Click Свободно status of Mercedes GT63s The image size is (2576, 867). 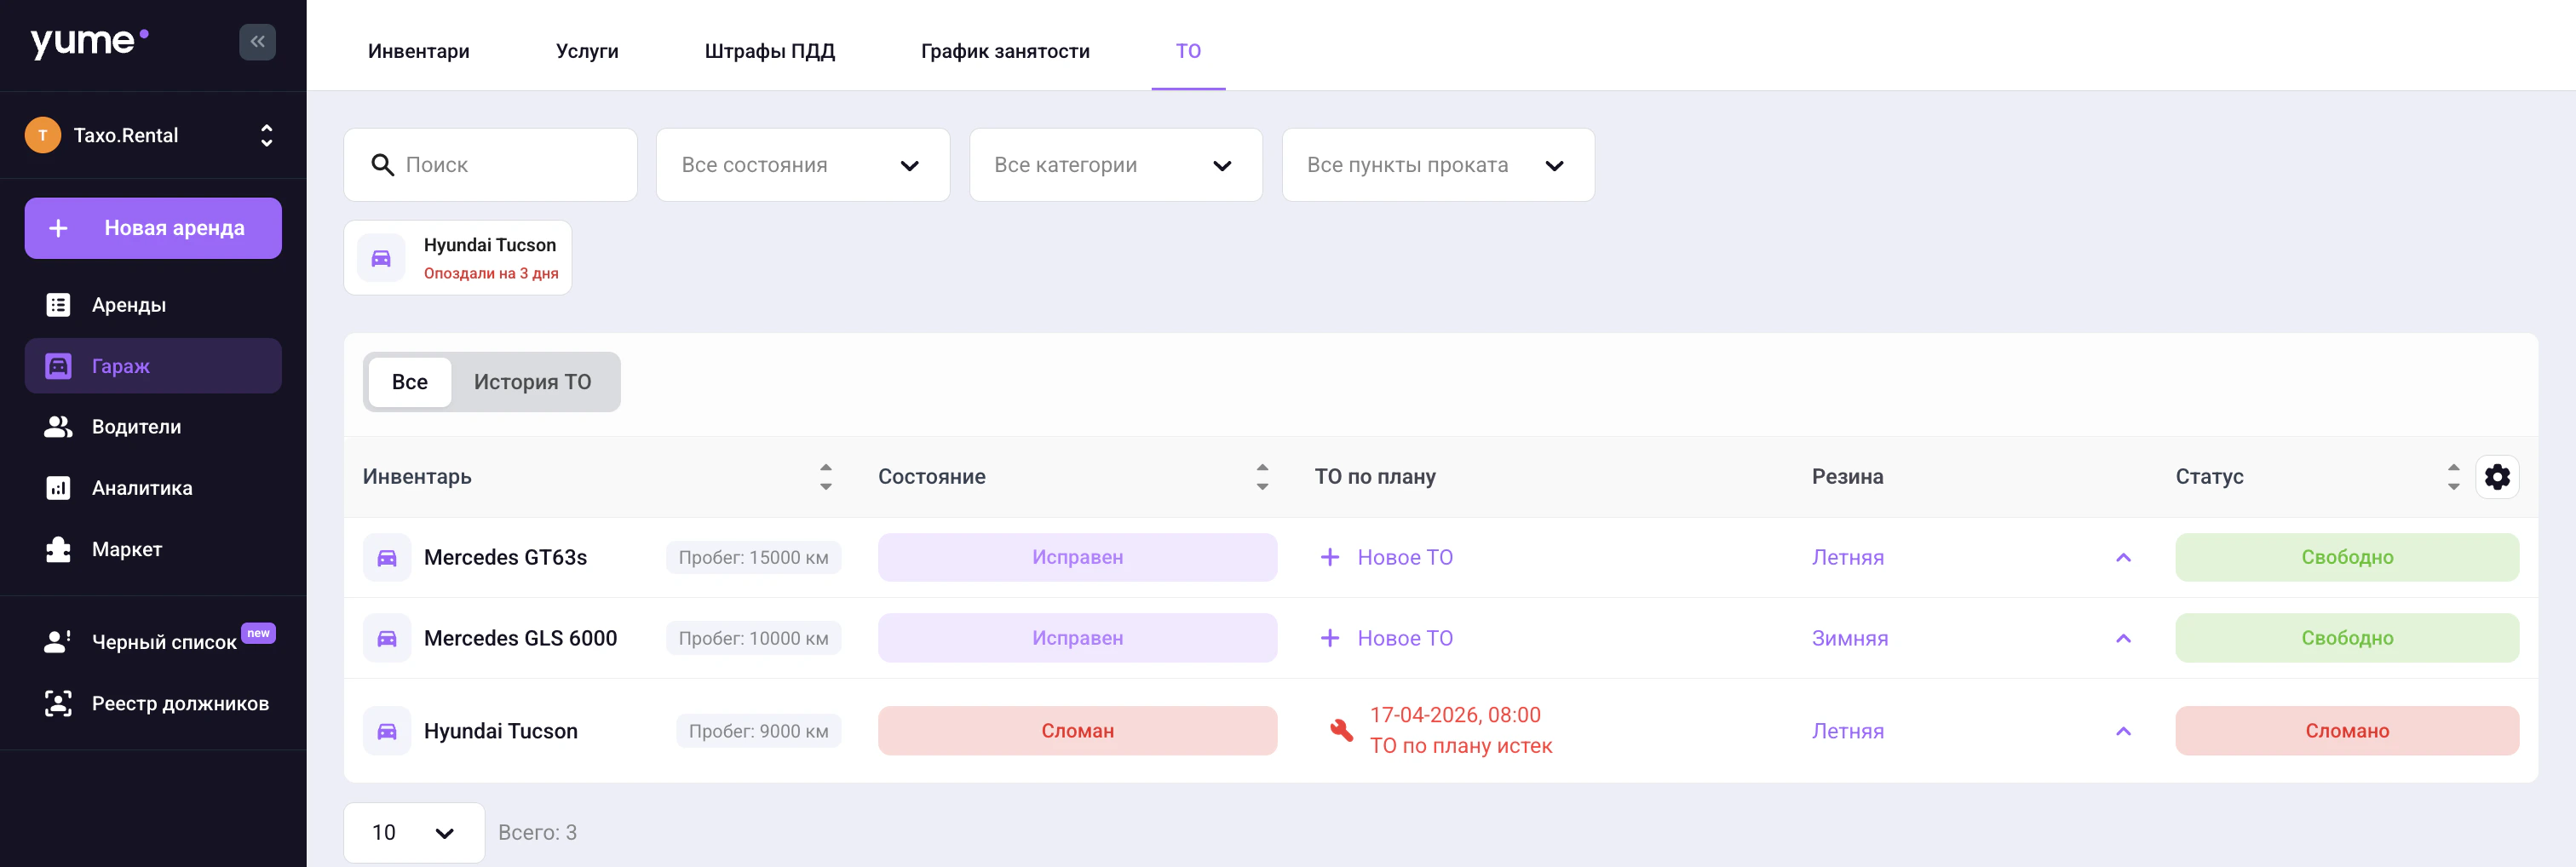(2346, 558)
